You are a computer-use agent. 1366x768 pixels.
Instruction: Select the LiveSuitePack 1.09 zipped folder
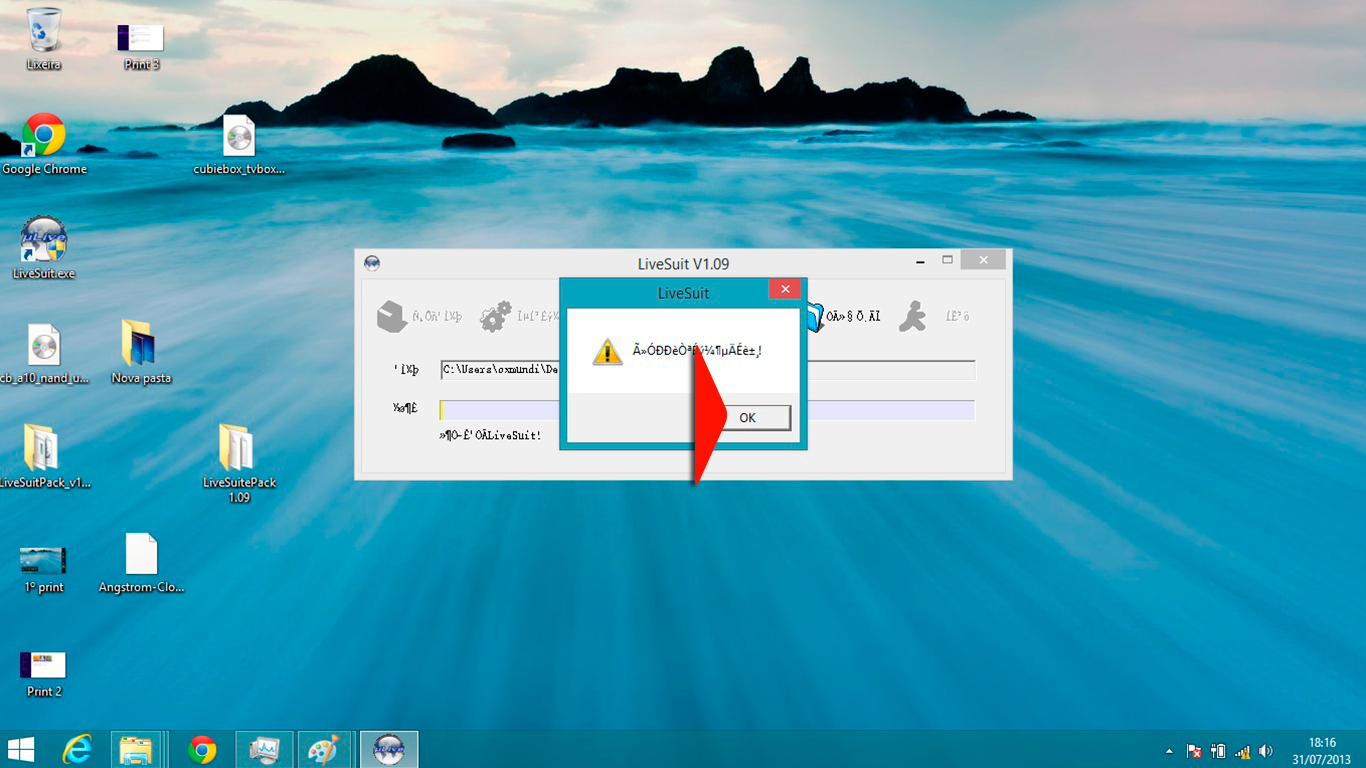239,463
